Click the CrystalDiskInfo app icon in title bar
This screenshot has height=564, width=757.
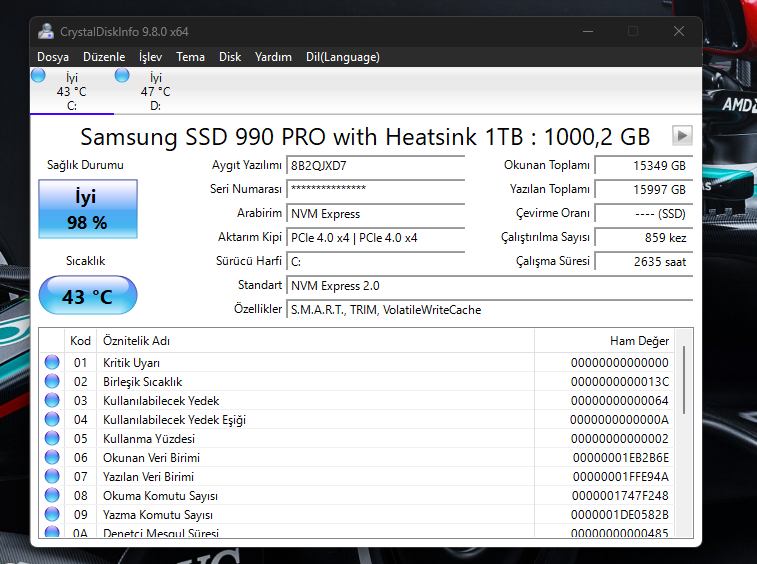(x=46, y=31)
